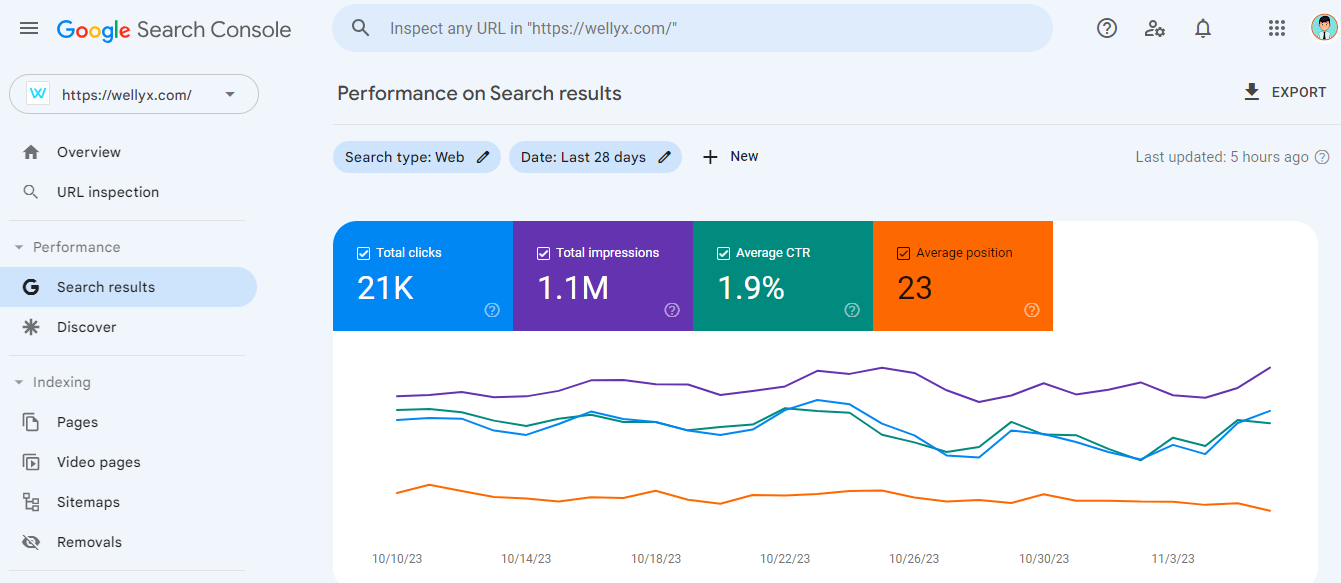Click the plus icon for new filter
This screenshot has width=1341, height=583.
[711, 157]
